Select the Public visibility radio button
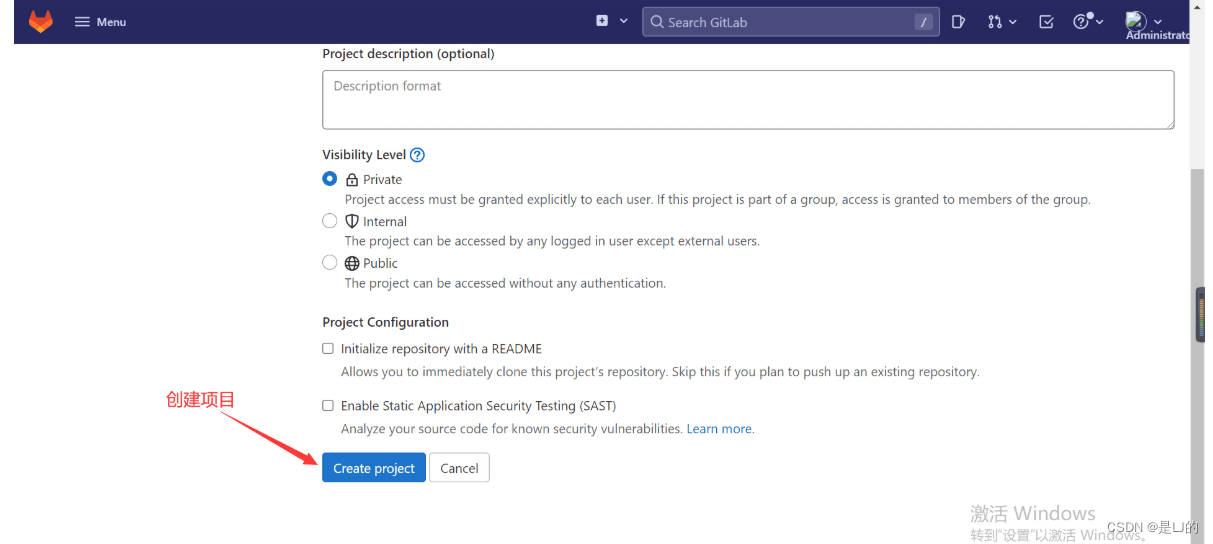Image resolution: width=1213 pixels, height=544 pixels. (330, 263)
